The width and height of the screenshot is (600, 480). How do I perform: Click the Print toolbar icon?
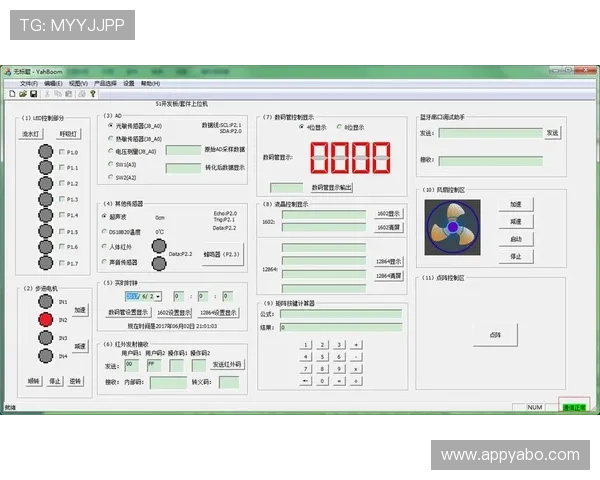(x=80, y=94)
